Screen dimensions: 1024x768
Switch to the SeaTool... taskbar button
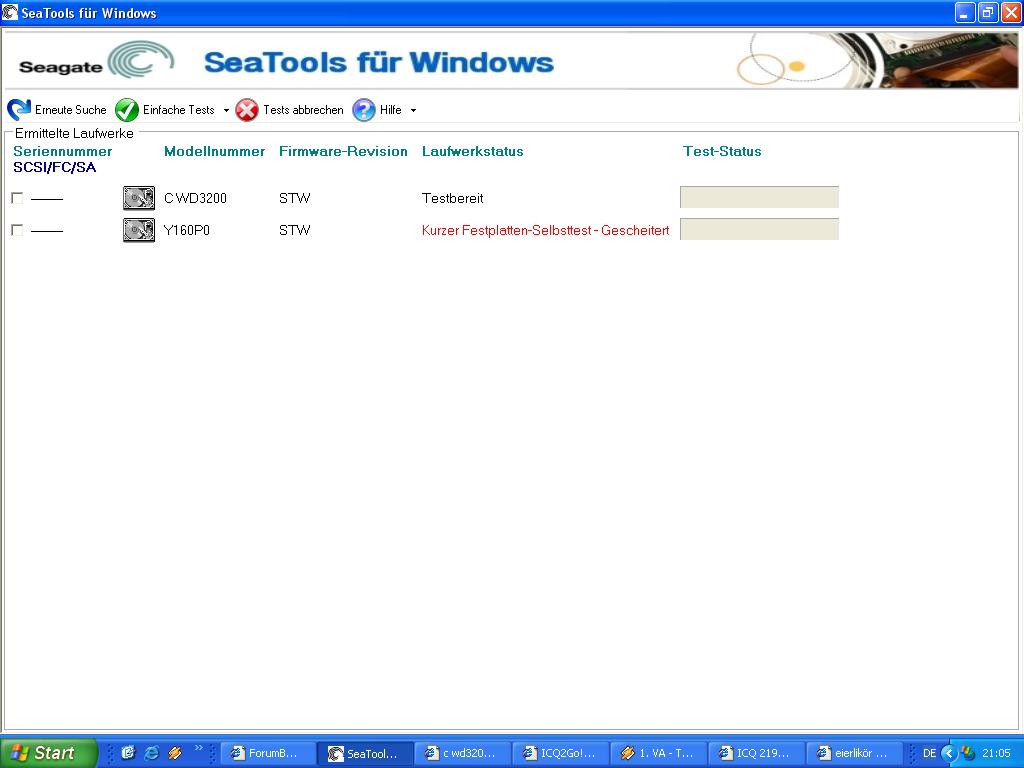click(365, 753)
